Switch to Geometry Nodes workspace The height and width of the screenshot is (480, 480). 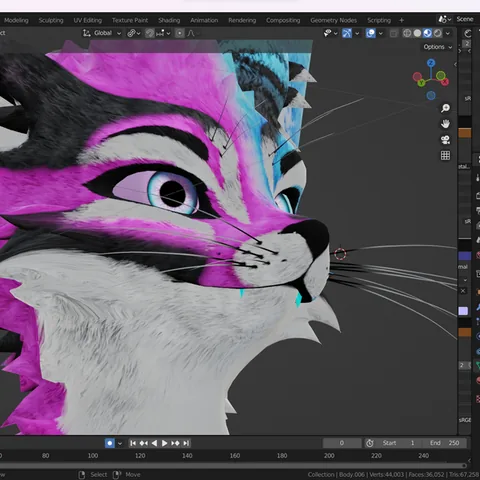[x=333, y=20]
